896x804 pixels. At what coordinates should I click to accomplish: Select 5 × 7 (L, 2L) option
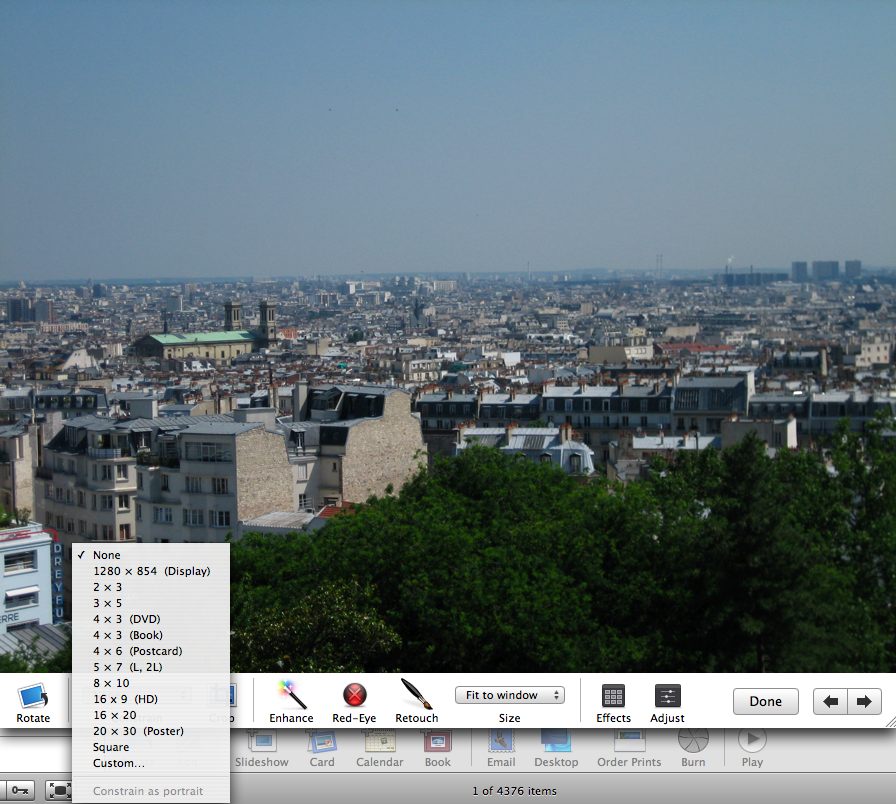(x=151, y=667)
